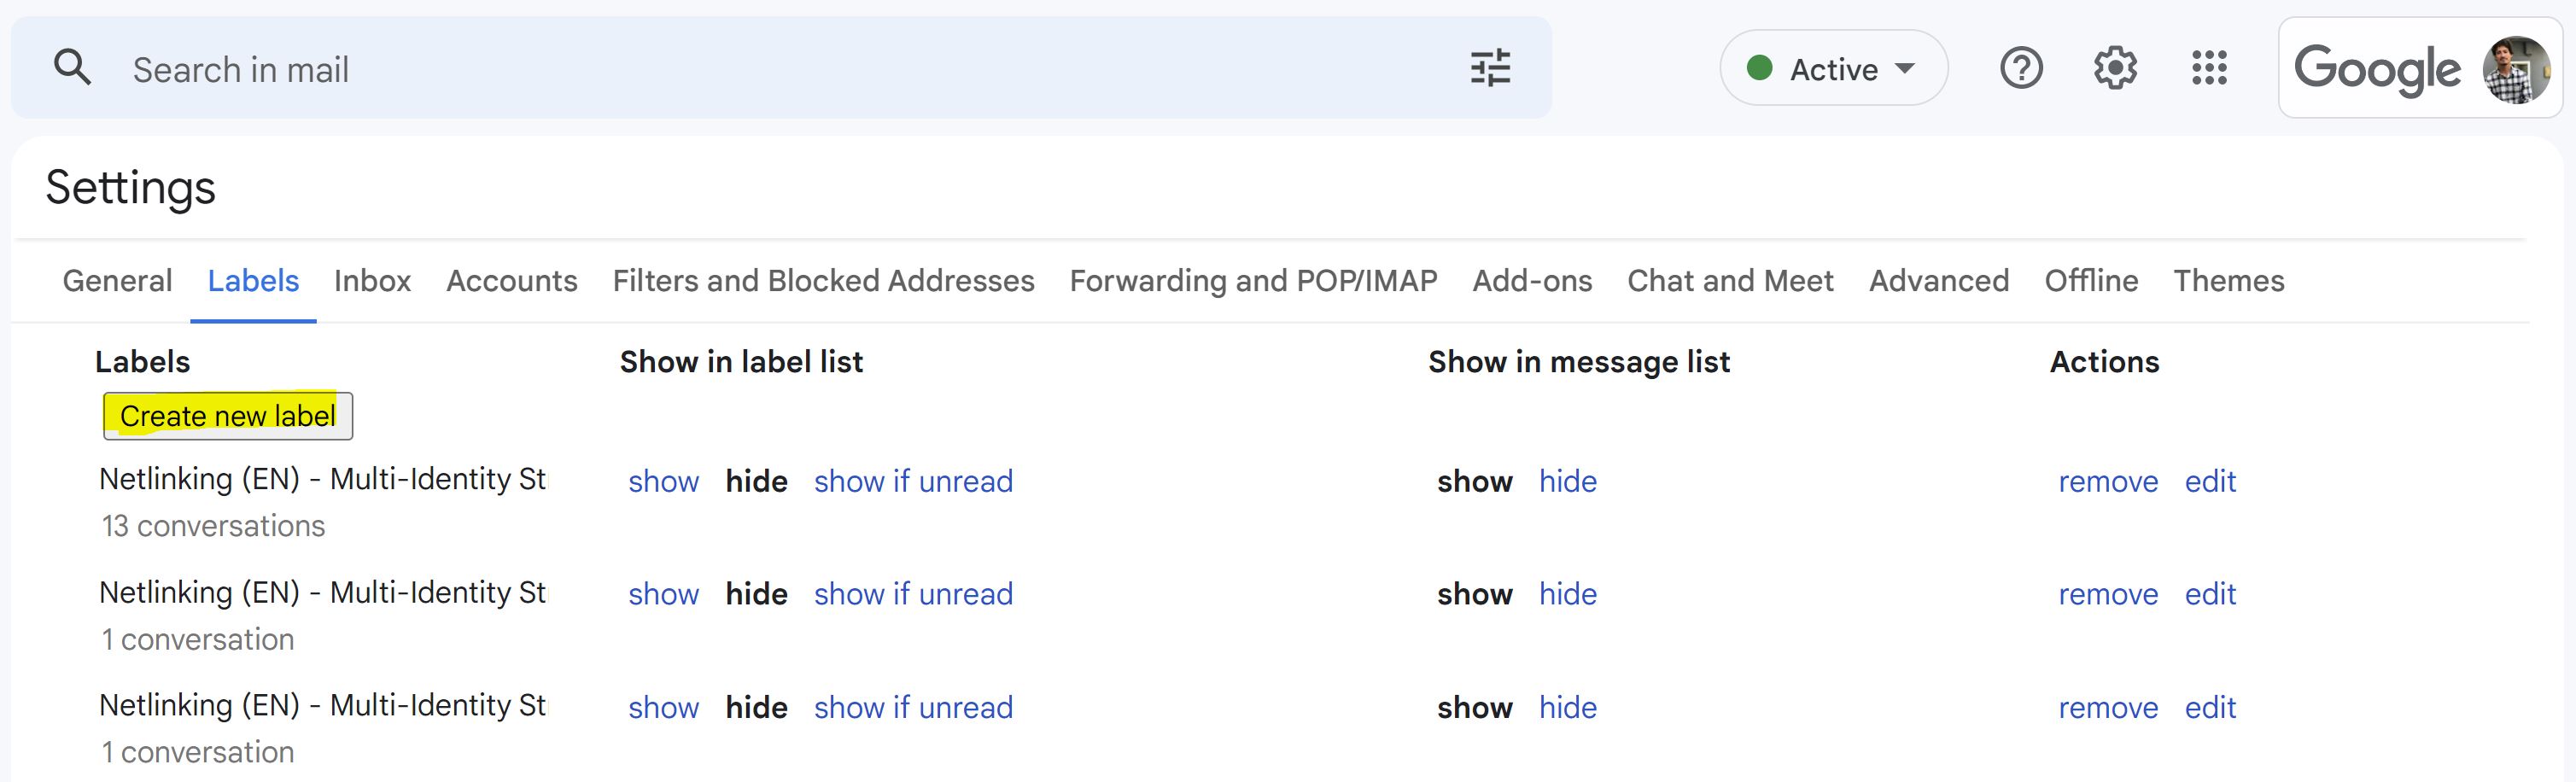Click the Google account profile picture
The height and width of the screenshot is (782, 2576).
(x=2516, y=70)
